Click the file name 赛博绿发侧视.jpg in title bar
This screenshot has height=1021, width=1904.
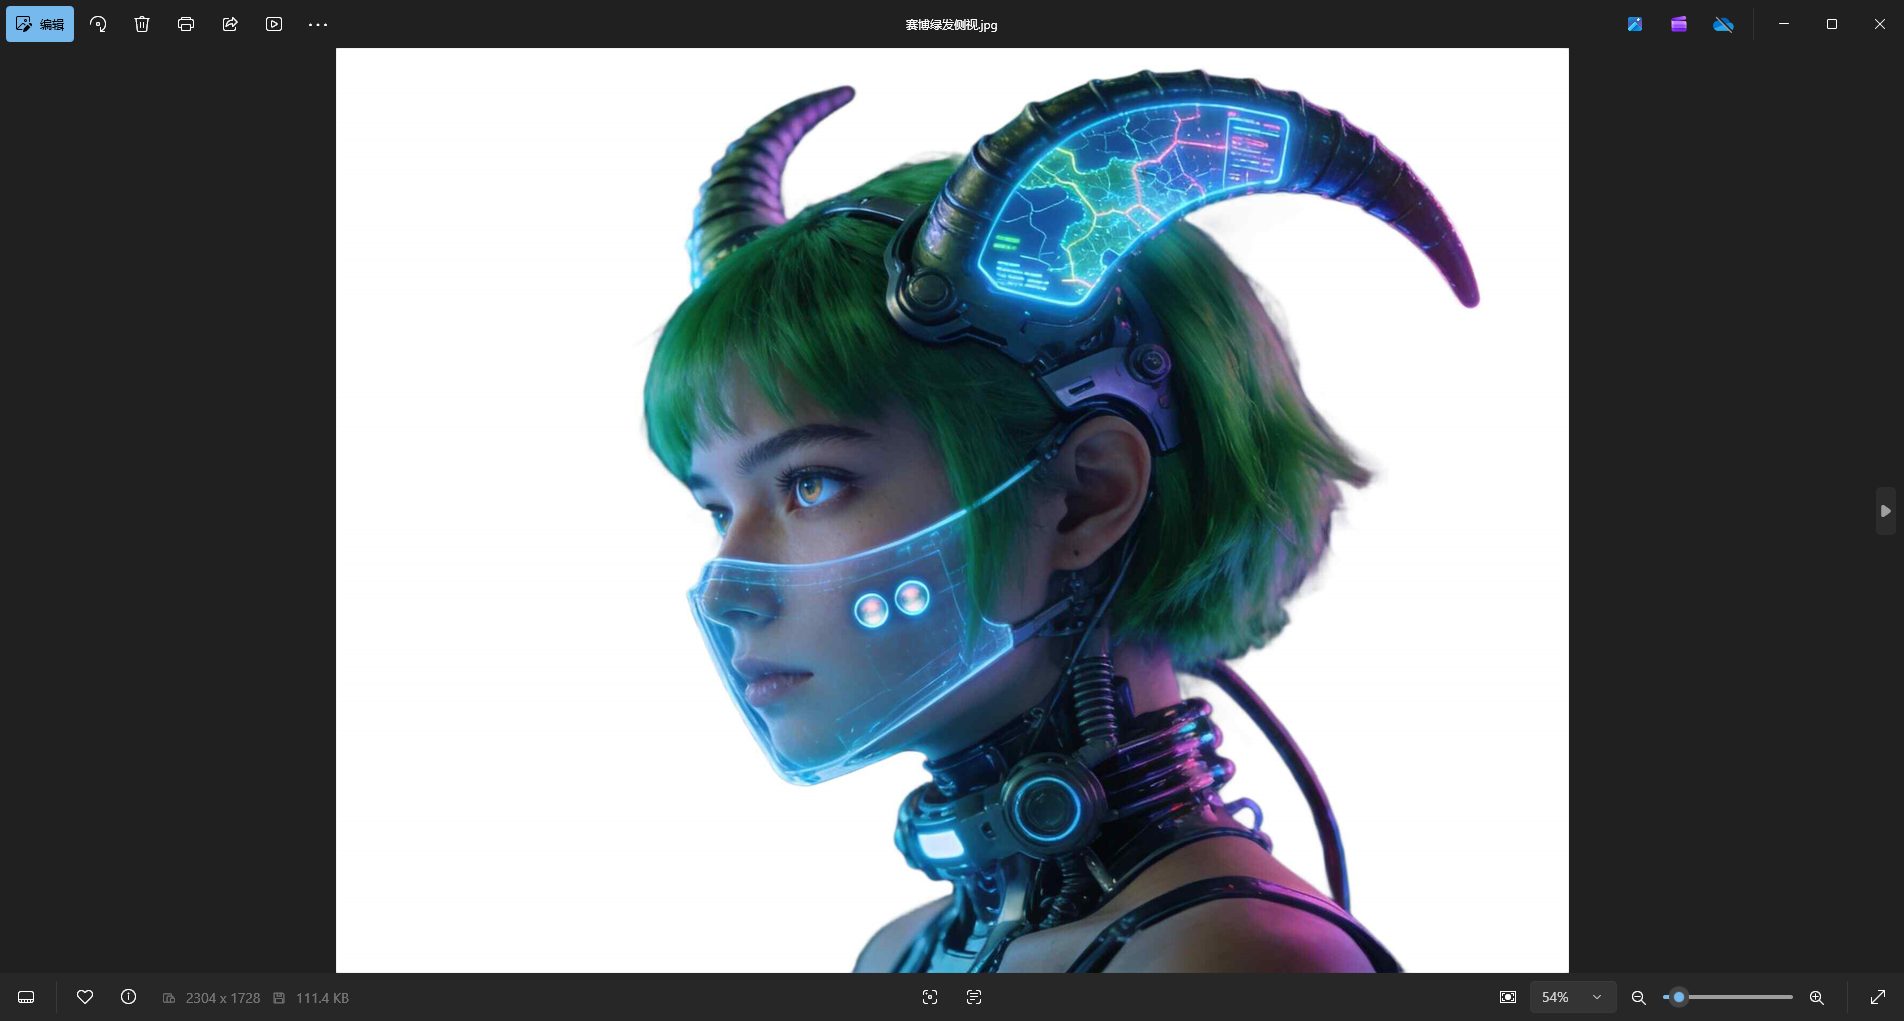pyautogui.click(x=951, y=25)
